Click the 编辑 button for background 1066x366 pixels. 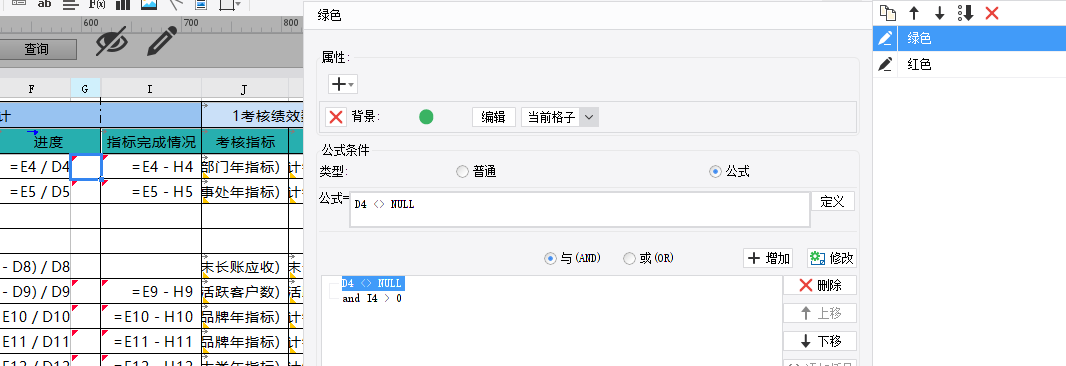[x=494, y=117]
